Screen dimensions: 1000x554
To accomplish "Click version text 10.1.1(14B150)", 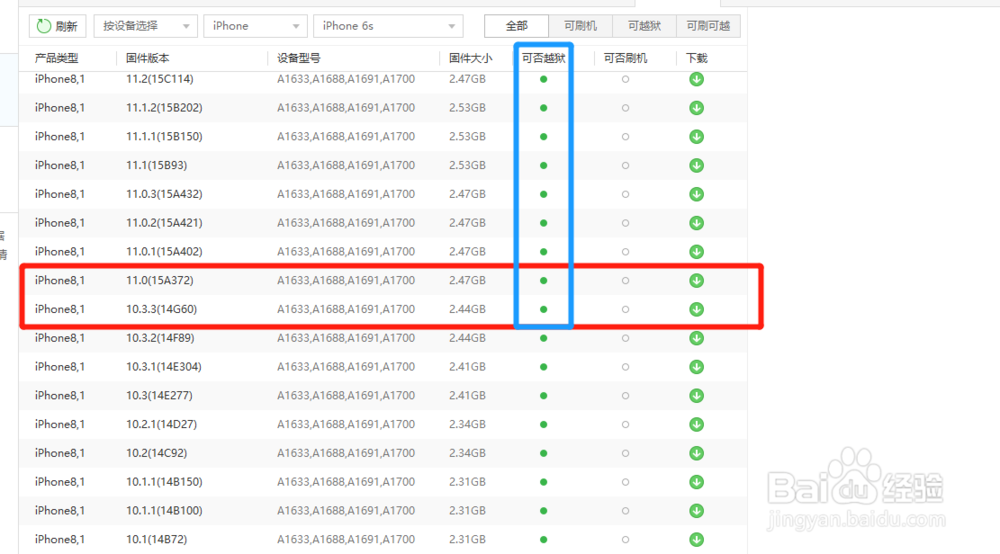I will click(x=164, y=482).
